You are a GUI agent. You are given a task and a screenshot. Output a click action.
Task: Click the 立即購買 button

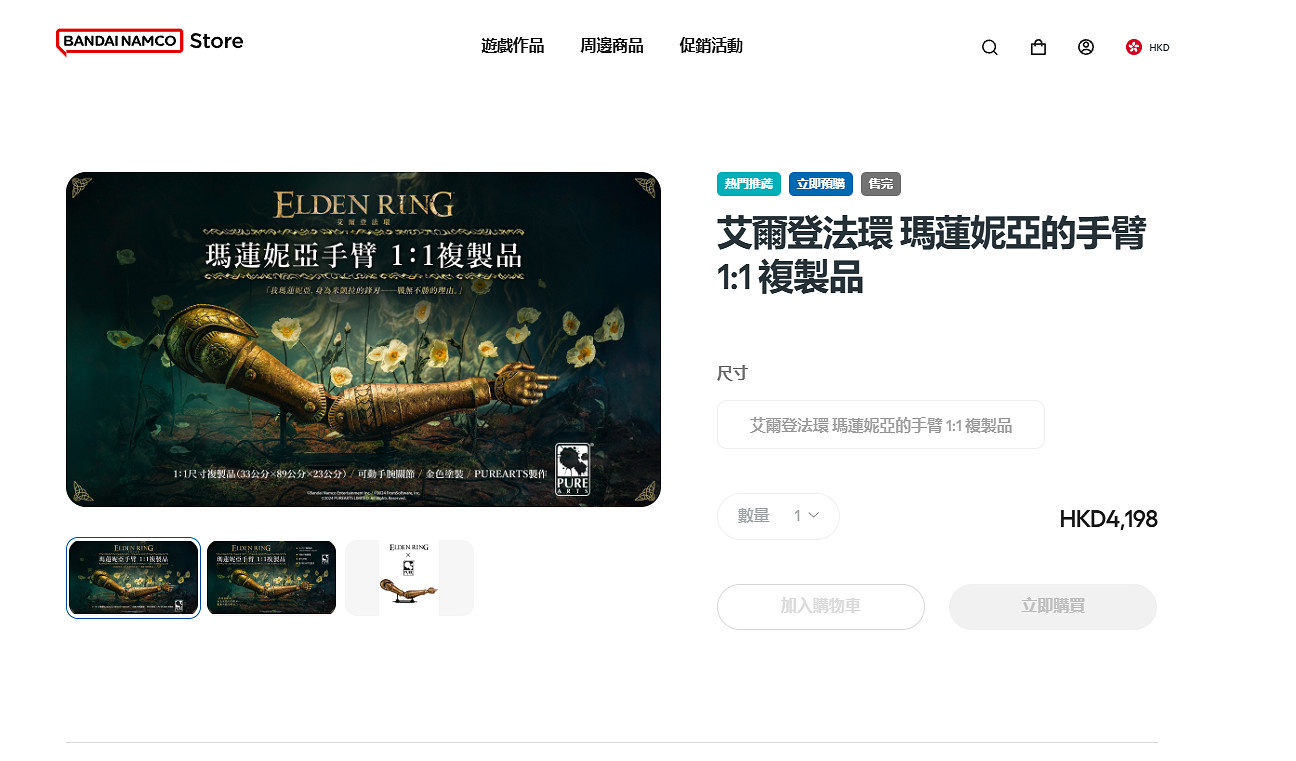(x=1053, y=607)
